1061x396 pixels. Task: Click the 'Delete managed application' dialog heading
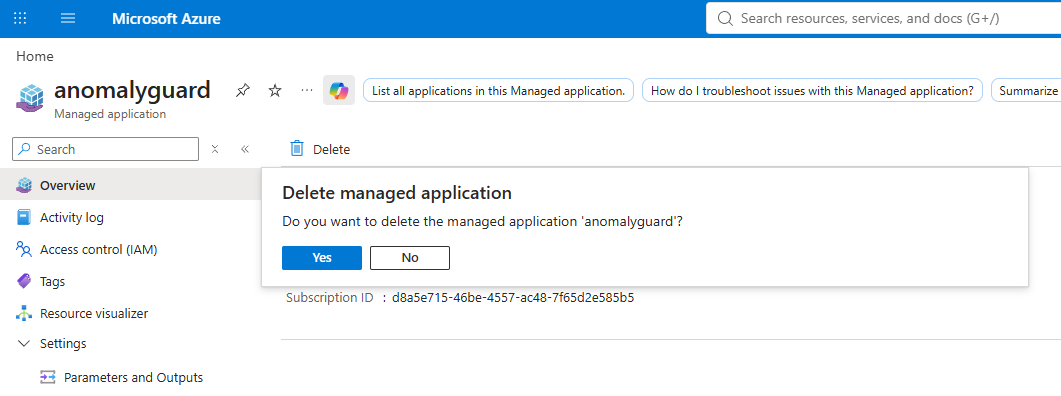click(397, 194)
